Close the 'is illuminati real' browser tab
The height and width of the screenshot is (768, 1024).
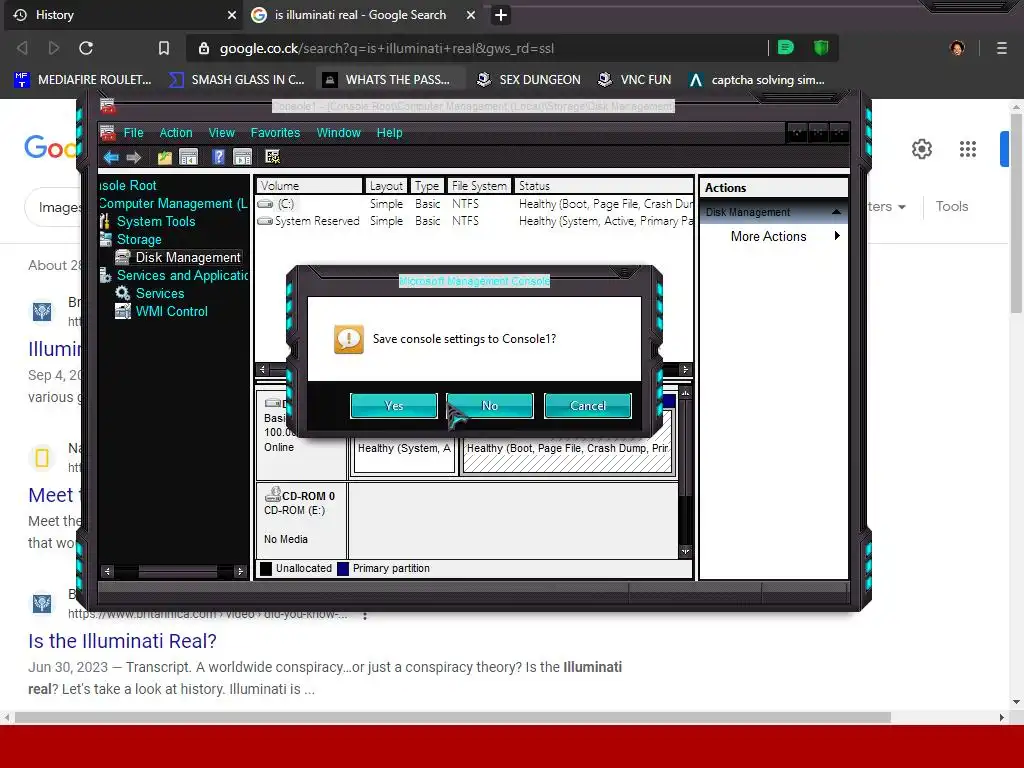tap(471, 14)
